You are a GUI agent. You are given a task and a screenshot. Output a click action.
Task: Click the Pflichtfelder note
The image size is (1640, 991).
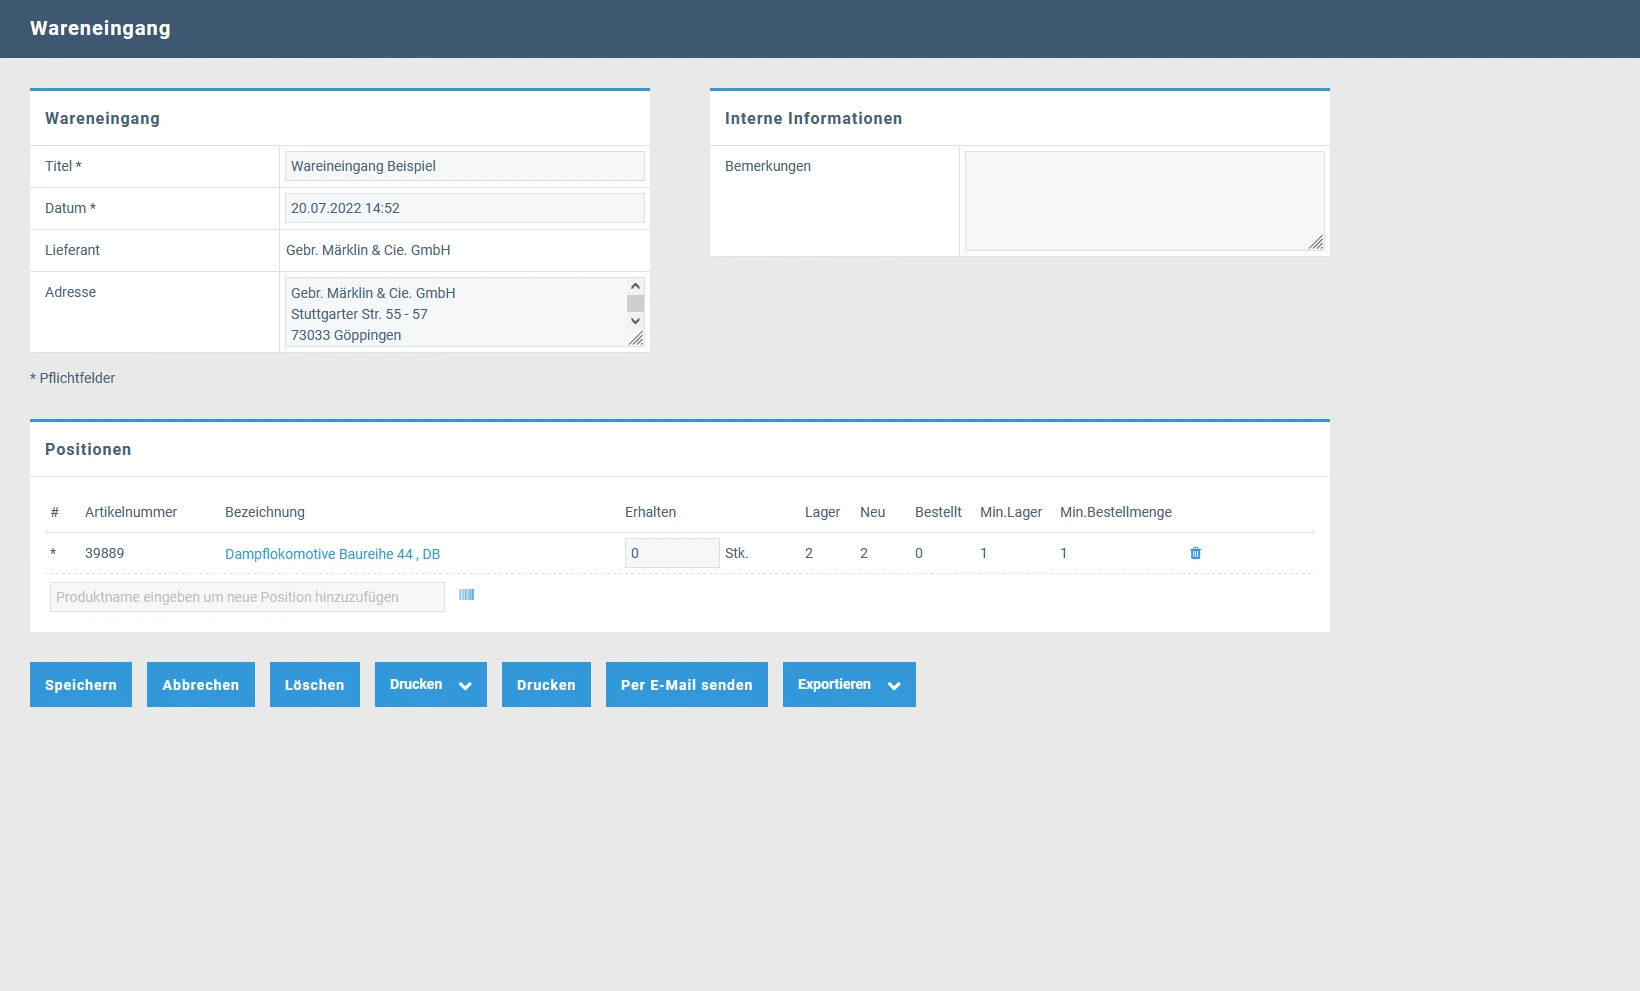click(73, 378)
